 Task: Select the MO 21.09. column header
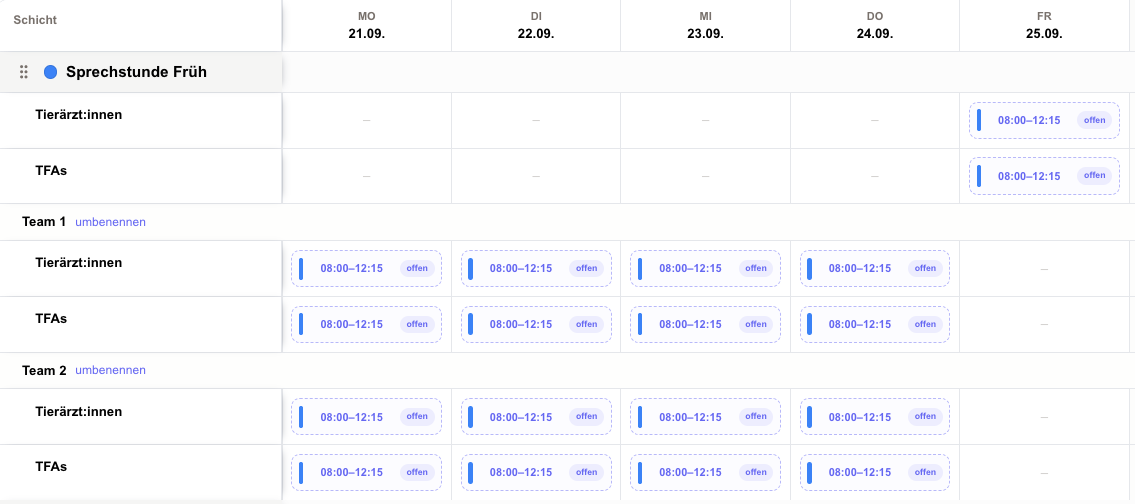coord(366,25)
